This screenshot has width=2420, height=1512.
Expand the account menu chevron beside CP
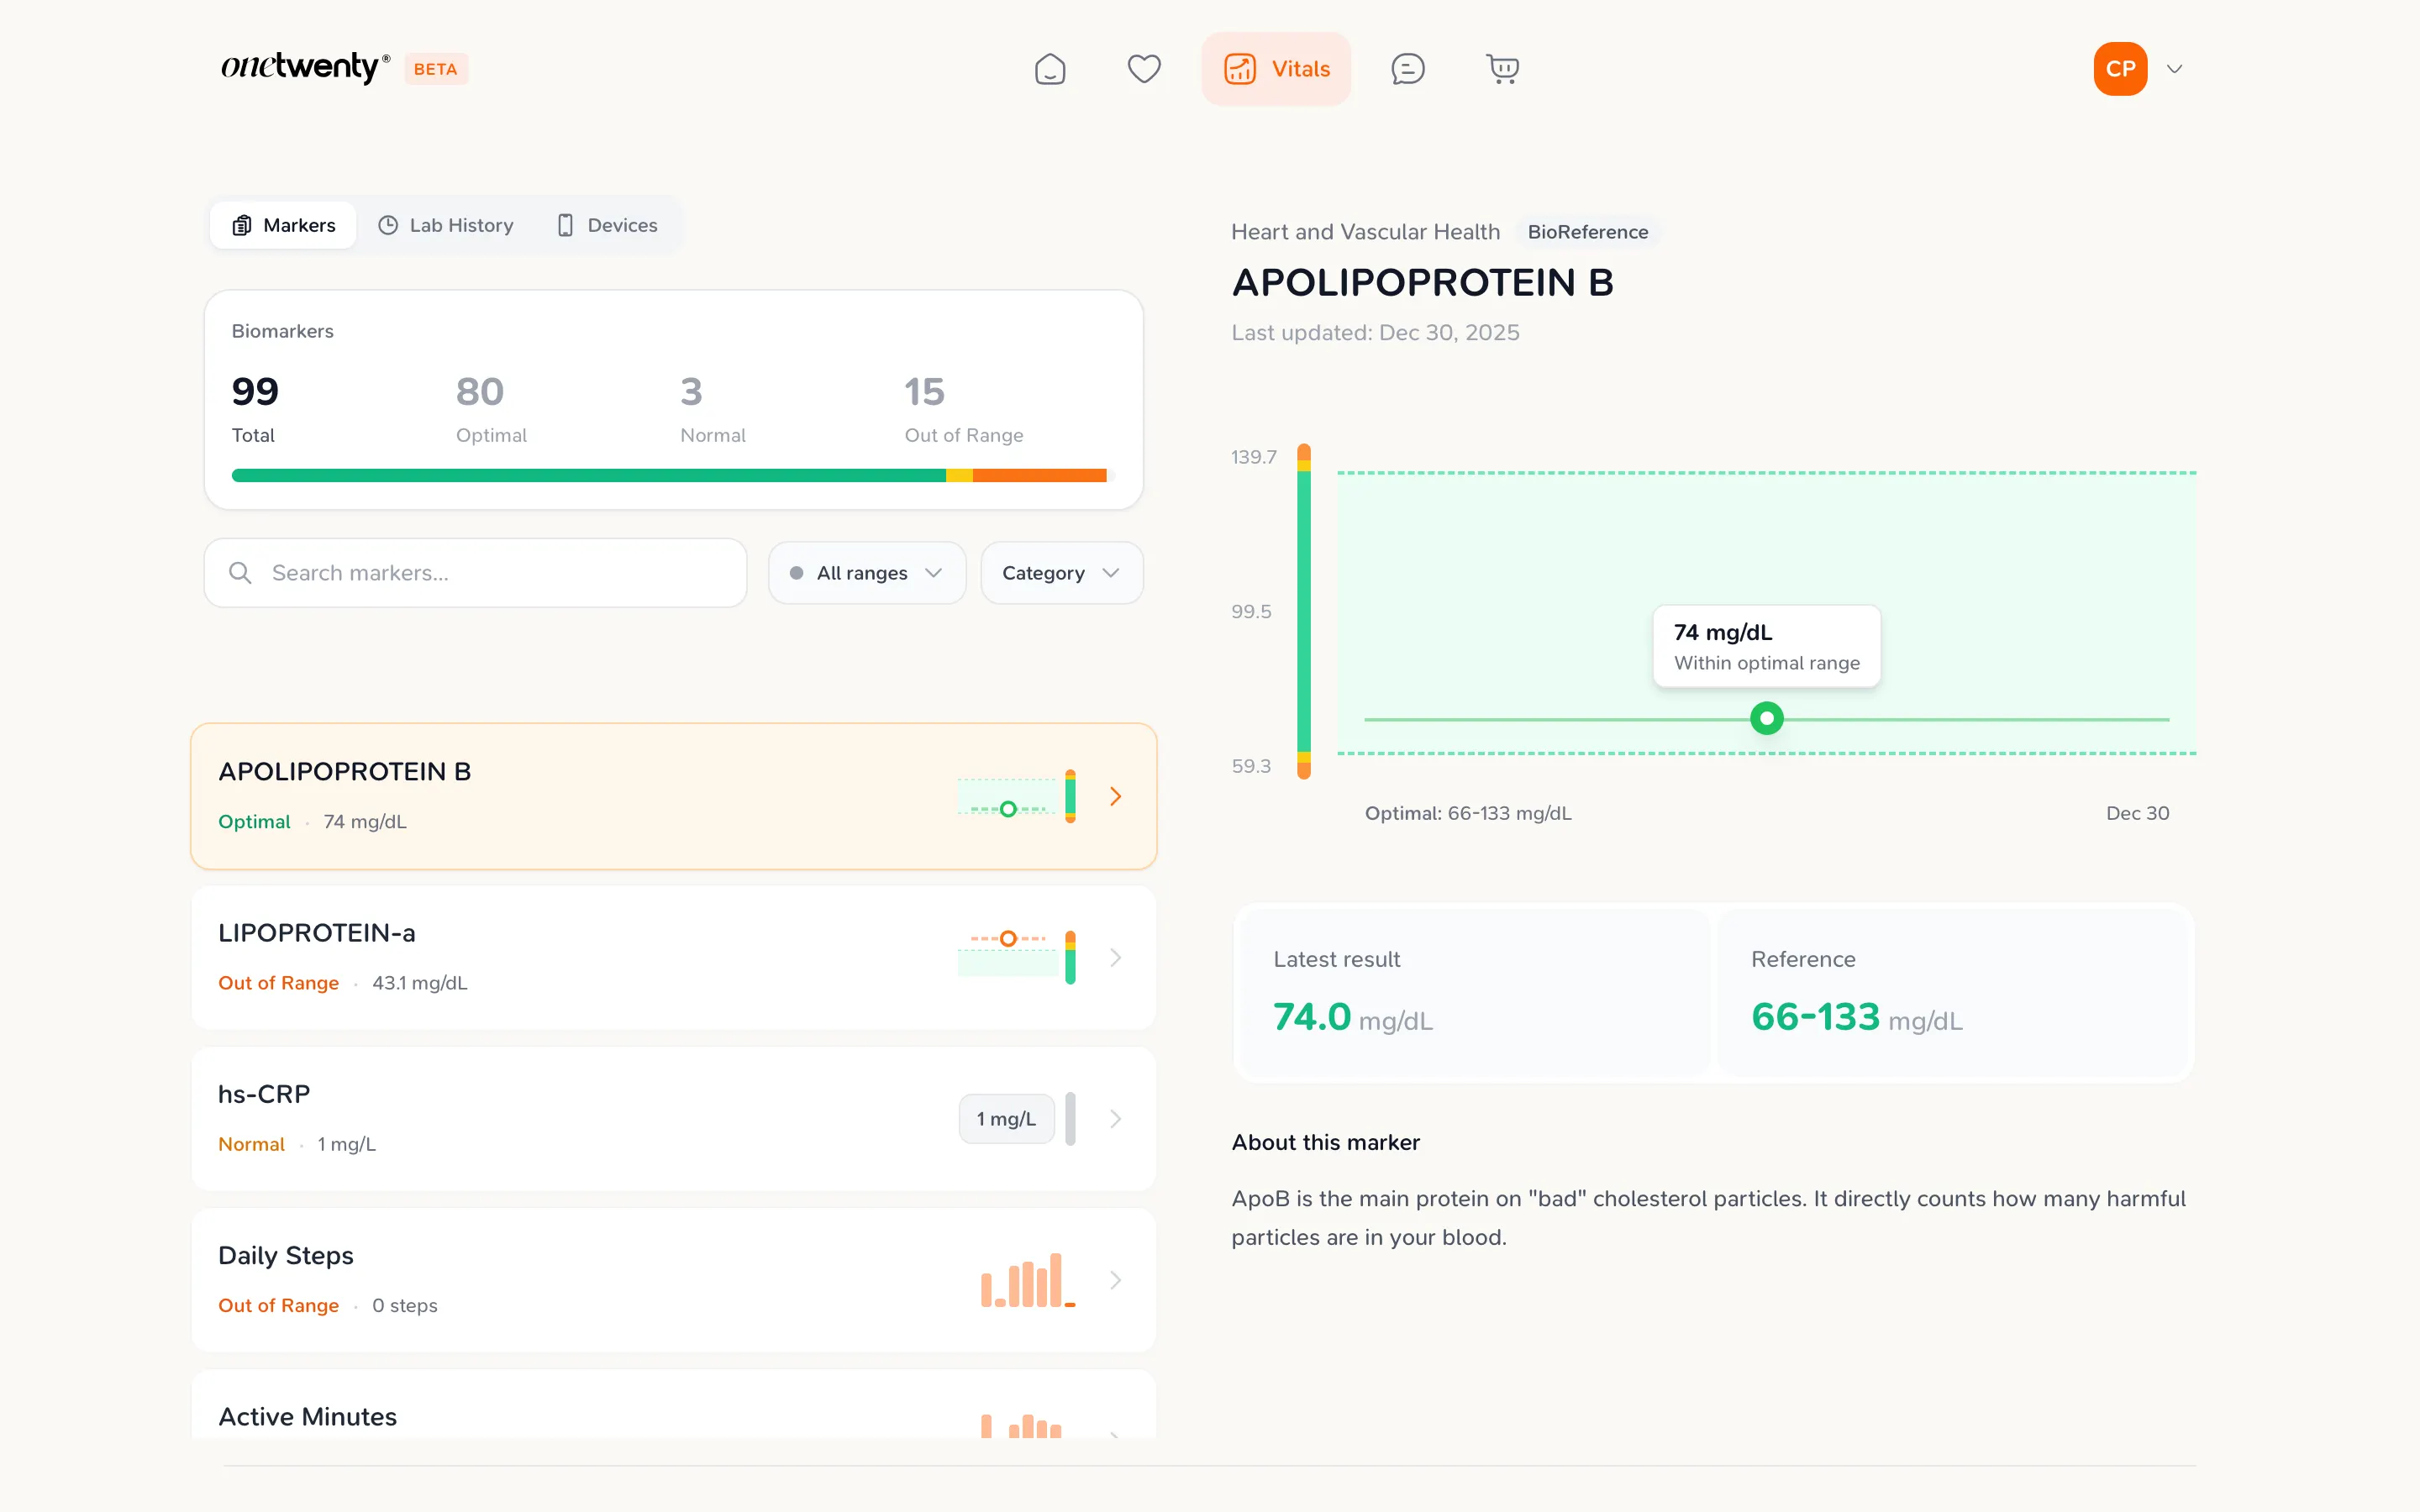2174,69
